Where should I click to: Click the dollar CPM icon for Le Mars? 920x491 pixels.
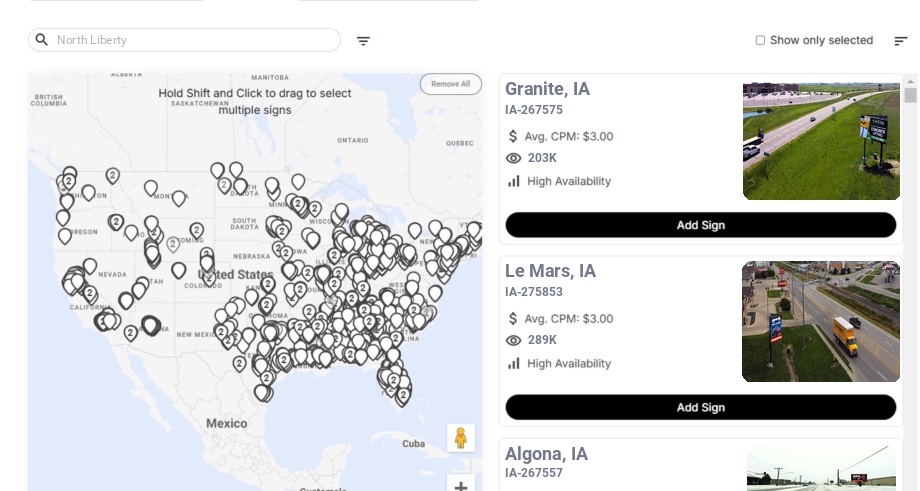pyautogui.click(x=513, y=319)
